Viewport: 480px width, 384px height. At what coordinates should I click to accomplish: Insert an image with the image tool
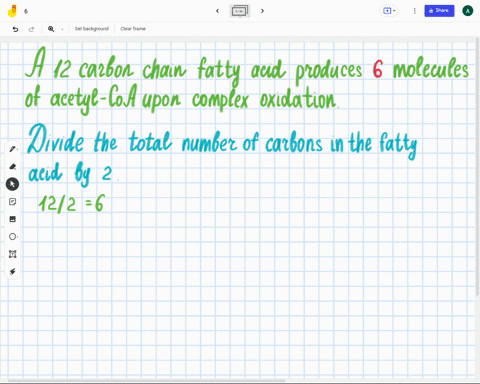coord(13,219)
